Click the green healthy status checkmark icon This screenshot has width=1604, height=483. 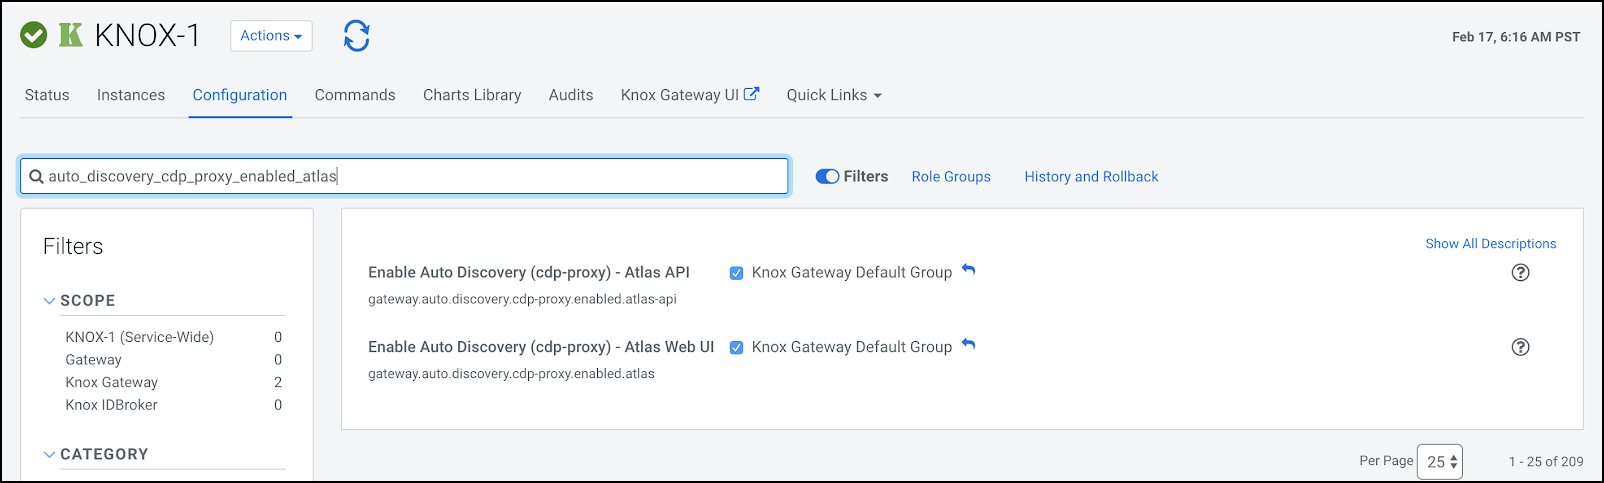(x=34, y=36)
